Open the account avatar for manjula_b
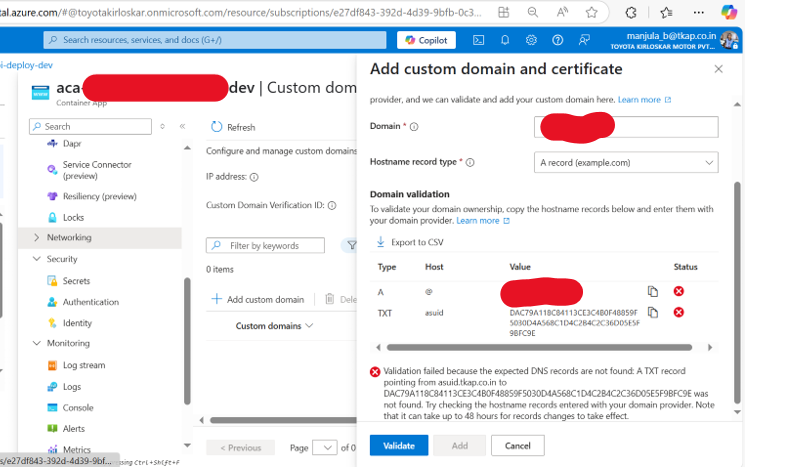This screenshot has height=471, width=804. pyautogui.click(x=729, y=40)
